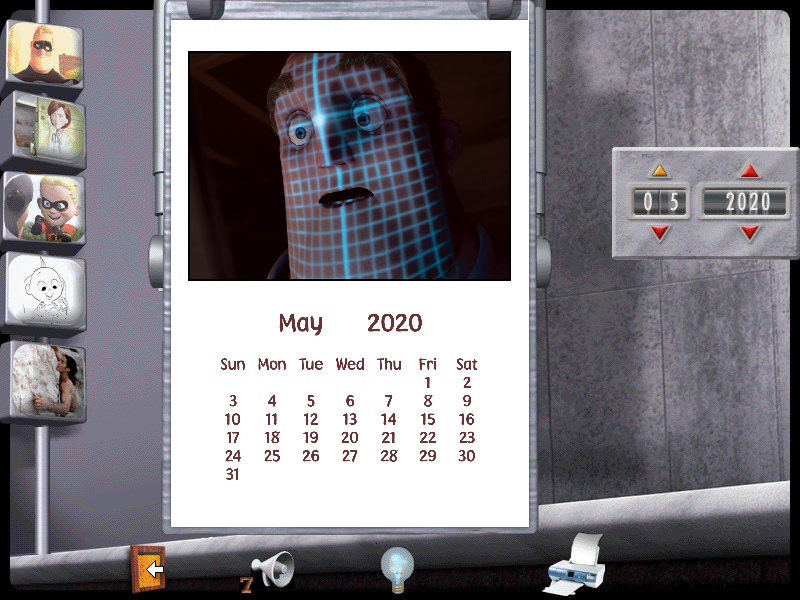This screenshot has height=600, width=800.
Task: Decrease the month with down arrow
Action: (659, 233)
